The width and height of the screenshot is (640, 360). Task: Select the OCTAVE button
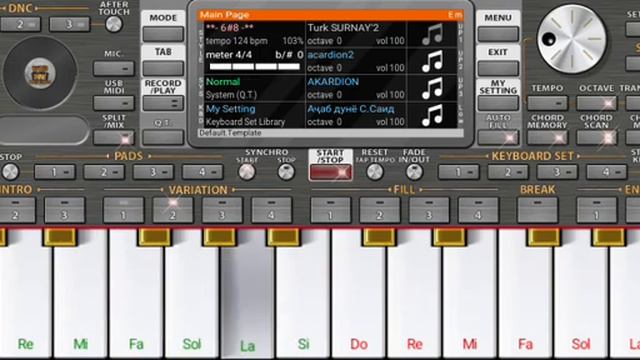coord(596,103)
